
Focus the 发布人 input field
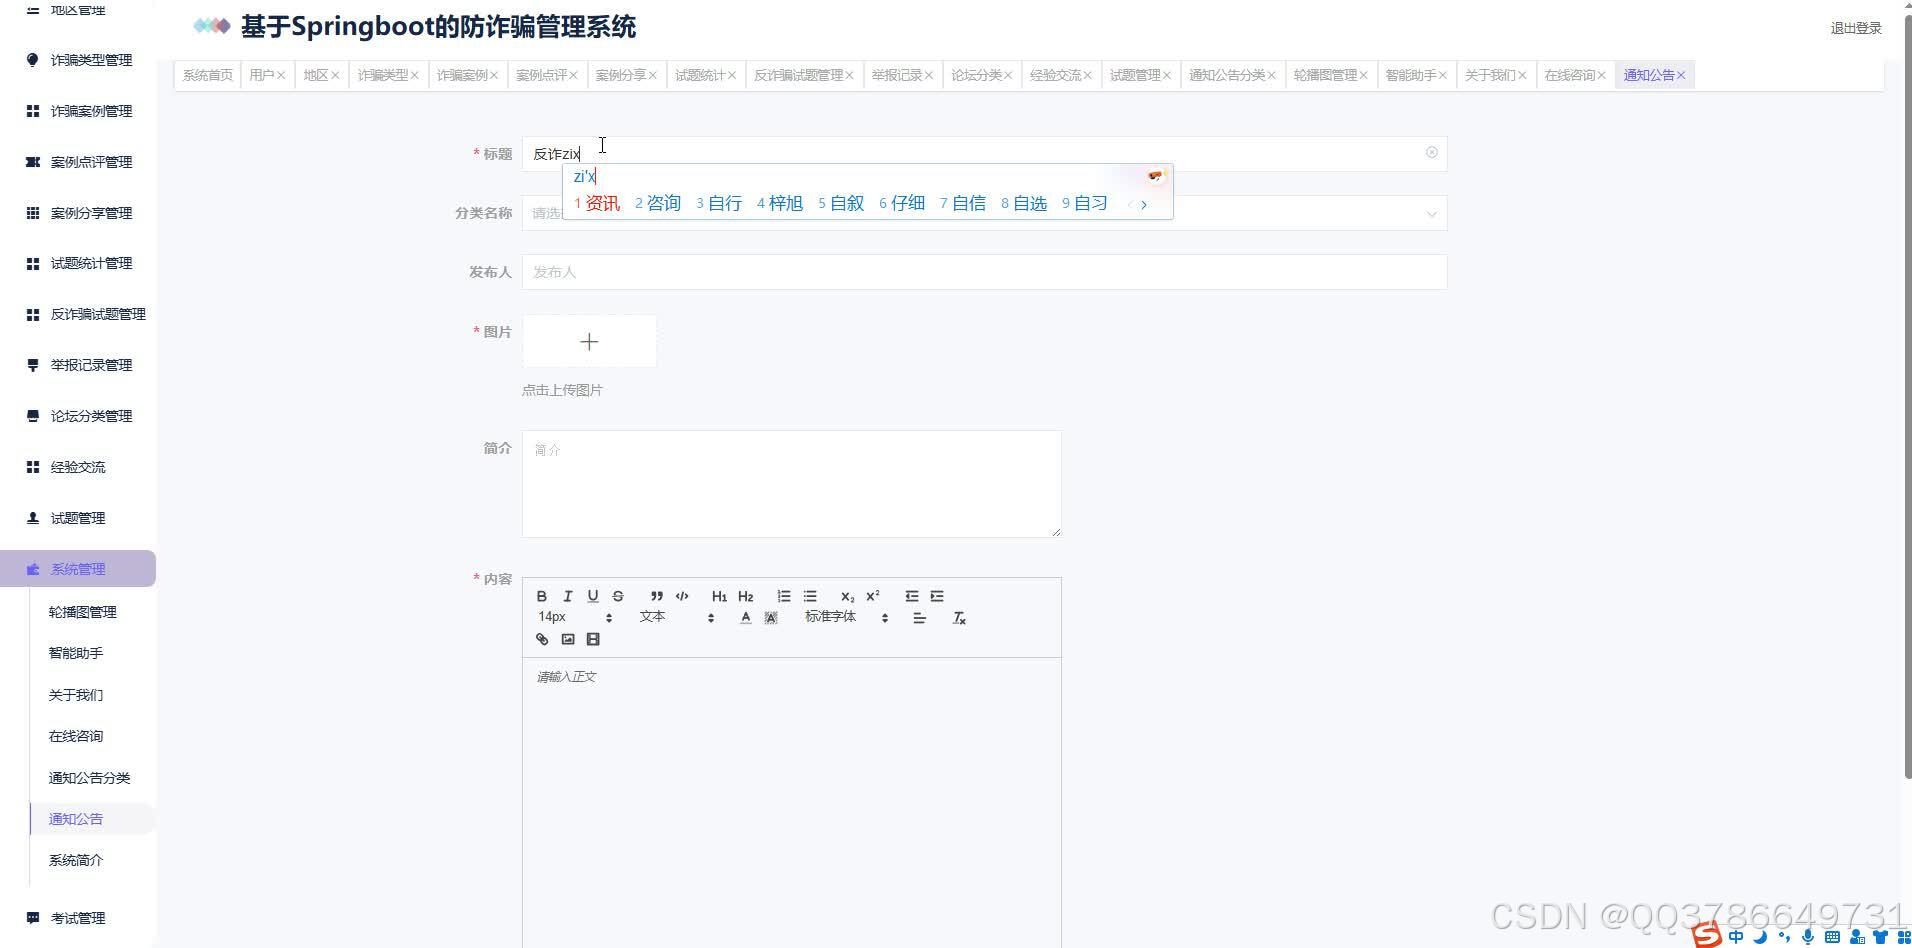coord(984,272)
